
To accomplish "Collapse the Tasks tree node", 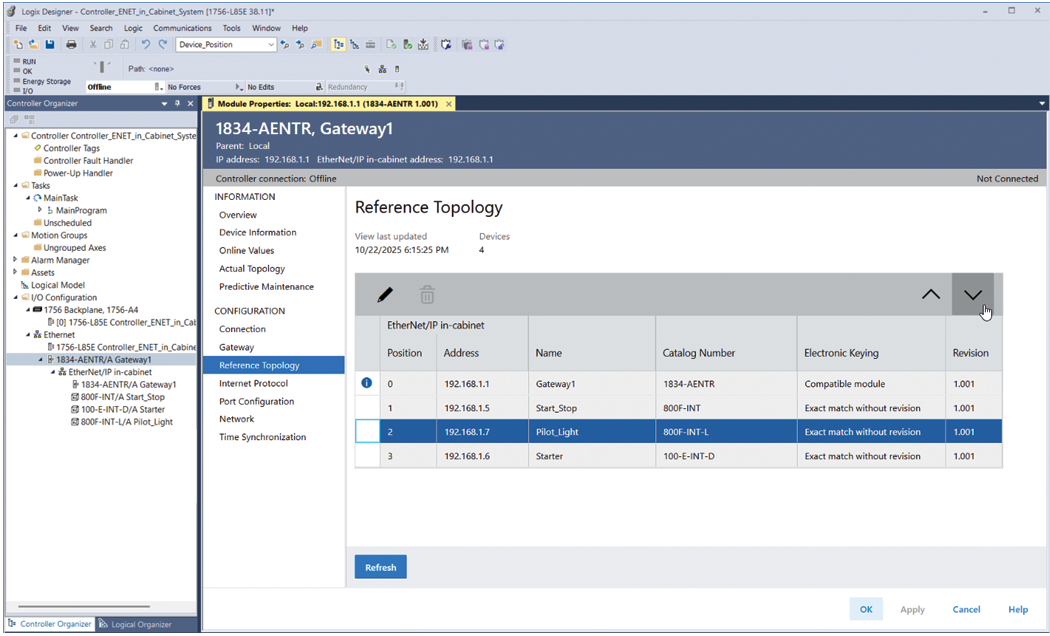I will click(15, 185).
